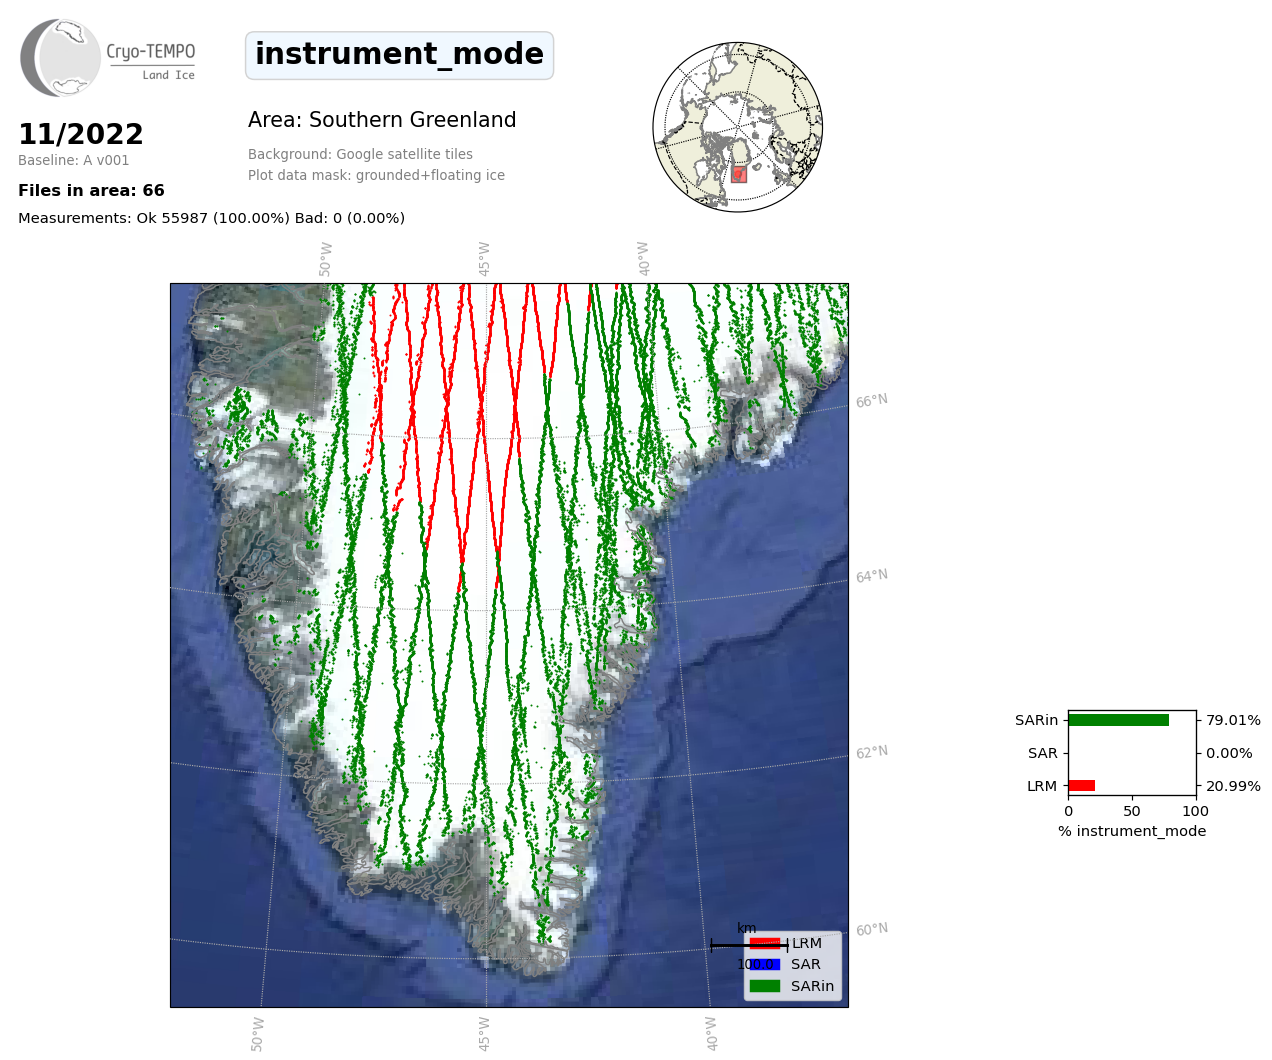The width and height of the screenshot is (1272, 1060).
Task: Click the date label 11/2022
Action: point(81,134)
